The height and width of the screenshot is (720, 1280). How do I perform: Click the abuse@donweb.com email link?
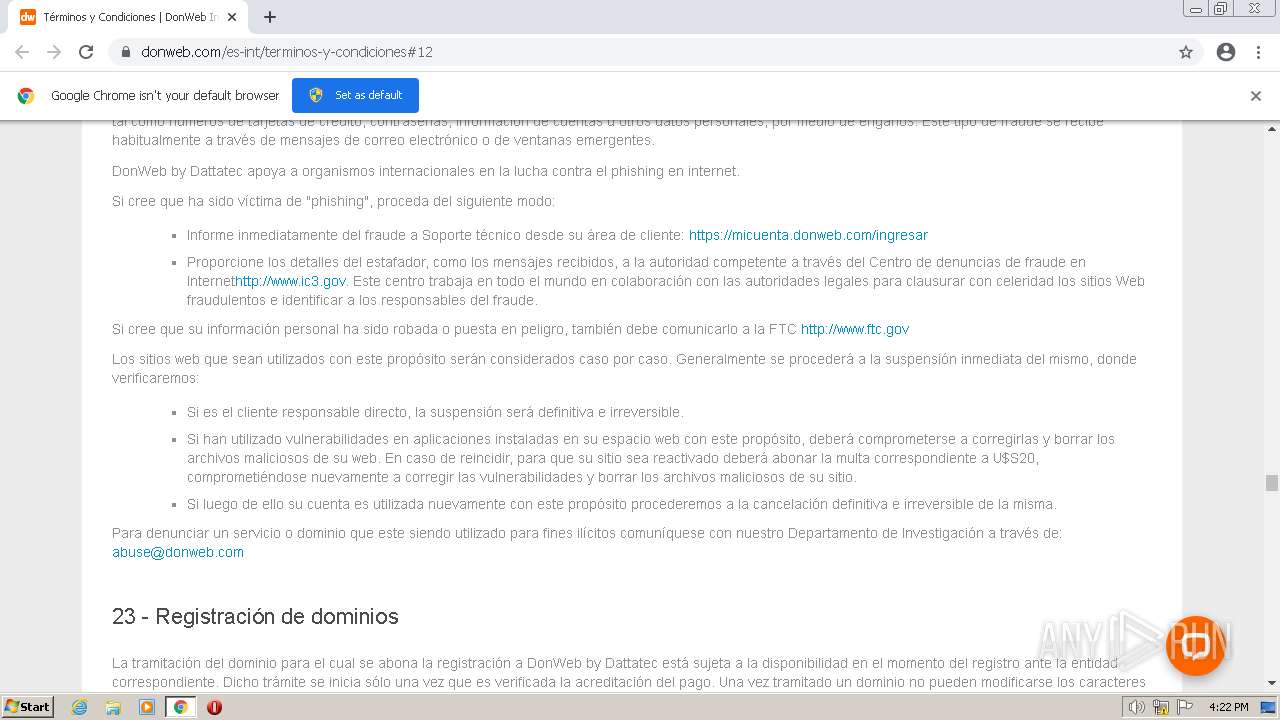tap(178, 552)
